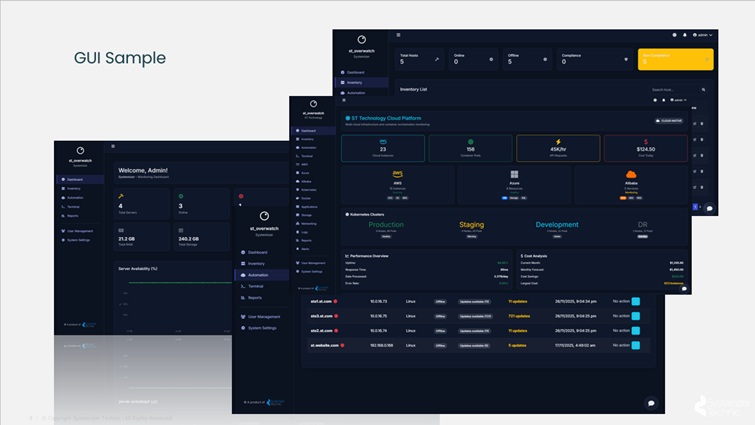Click cyan action button in st.website.com row

click(636, 345)
